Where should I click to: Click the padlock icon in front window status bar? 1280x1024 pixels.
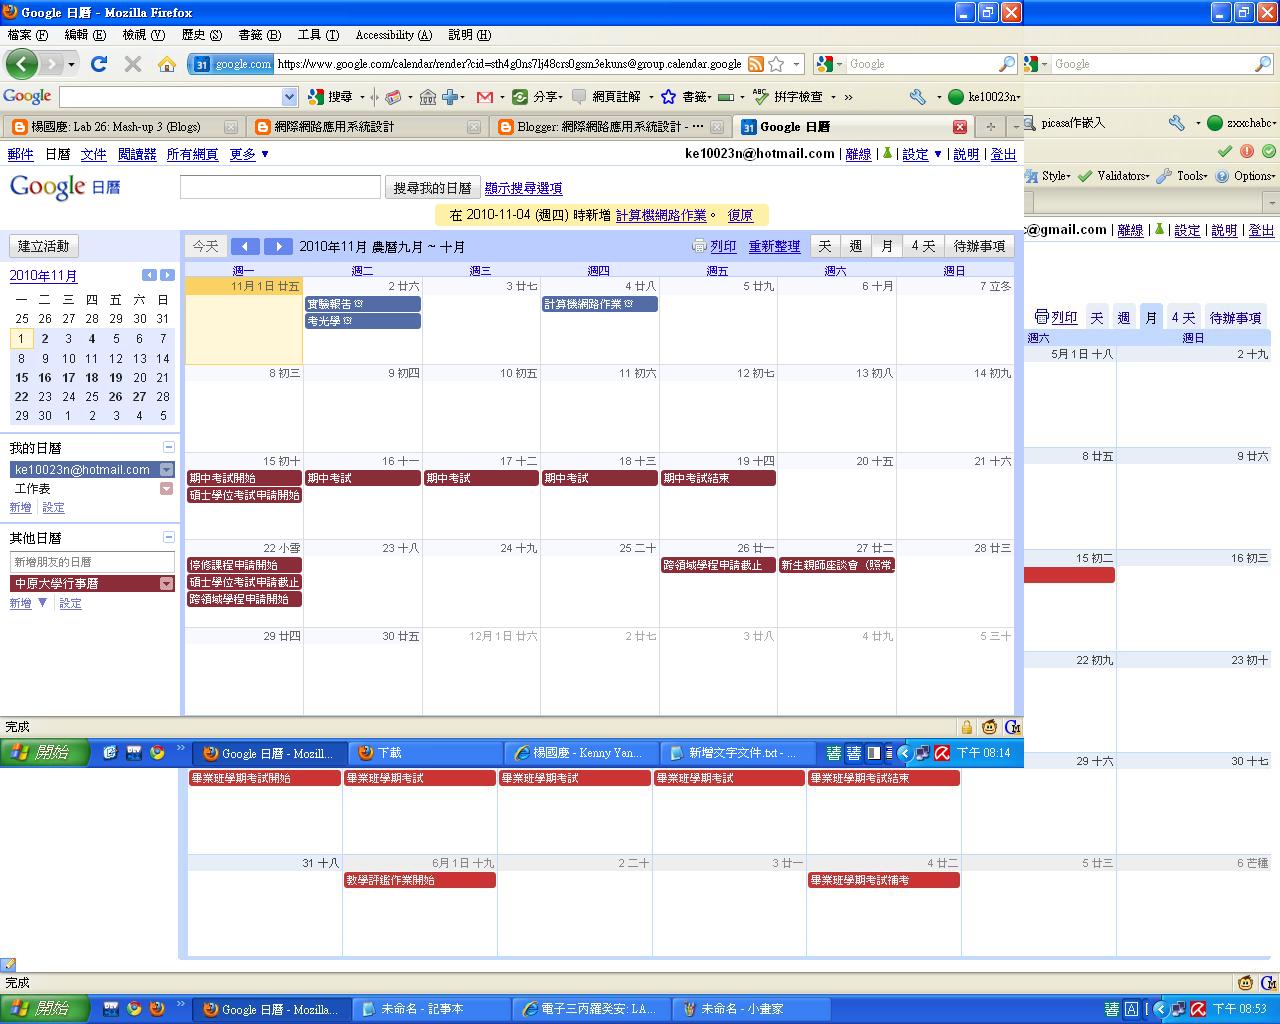click(967, 727)
